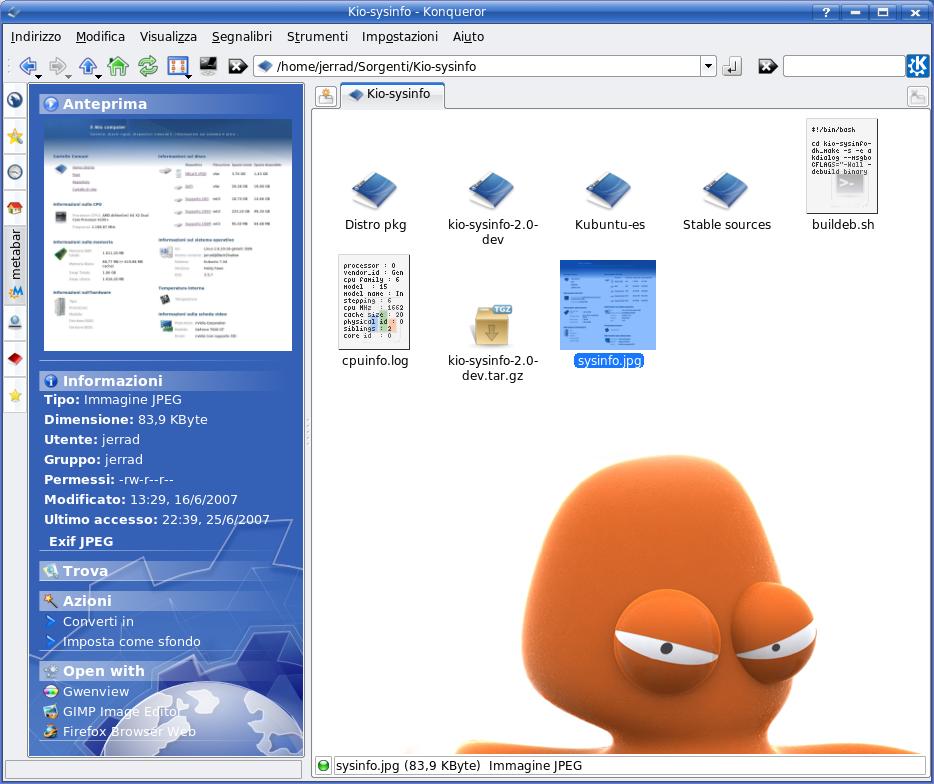The image size is (934, 784).
Task: Collapse the Open with section
Action: click(167, 671)
